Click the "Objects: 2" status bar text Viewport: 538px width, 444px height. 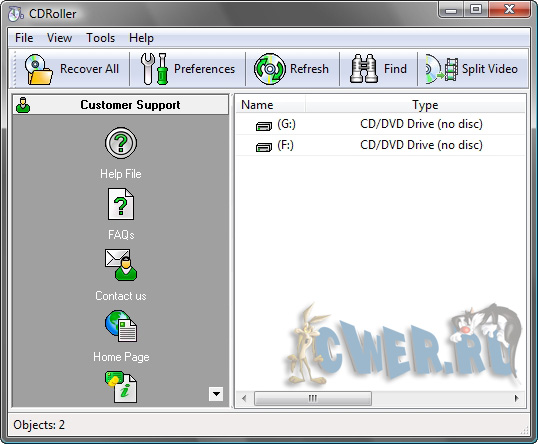click(39, 425)
